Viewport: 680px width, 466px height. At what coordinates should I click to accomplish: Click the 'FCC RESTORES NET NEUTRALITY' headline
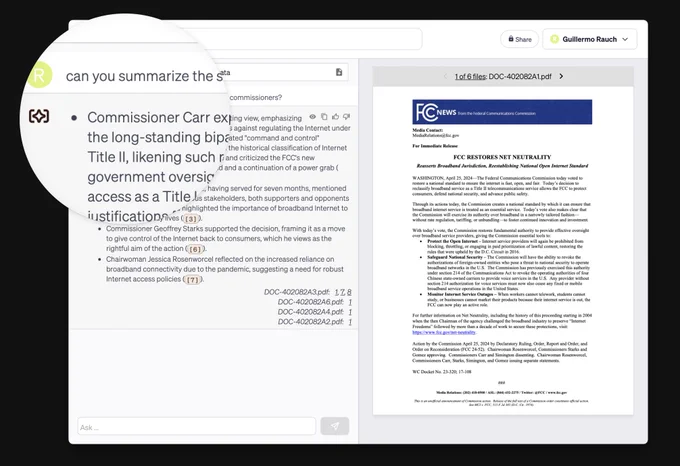click(502, 157)
